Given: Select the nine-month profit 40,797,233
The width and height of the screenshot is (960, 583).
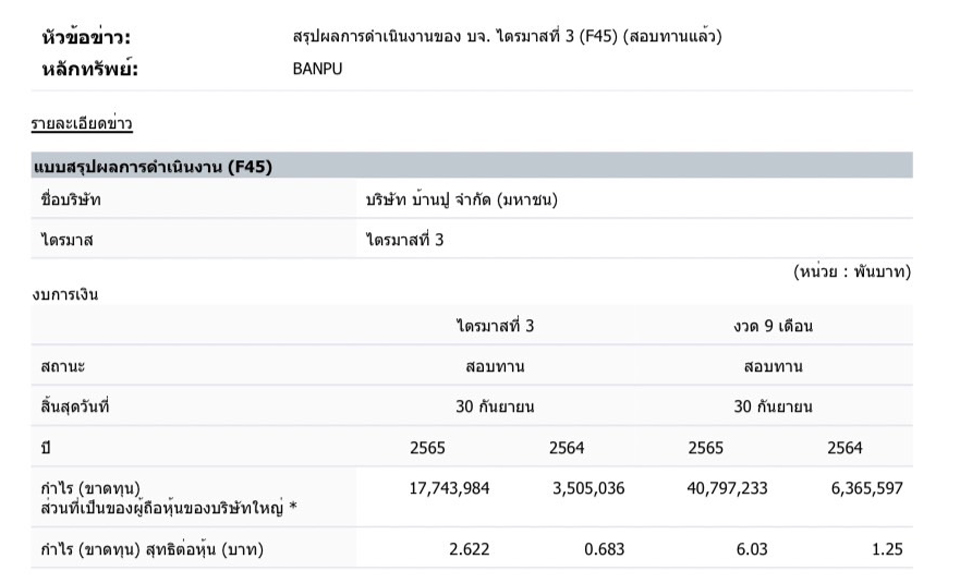Looking at the screenshot, I should point(728,489).
